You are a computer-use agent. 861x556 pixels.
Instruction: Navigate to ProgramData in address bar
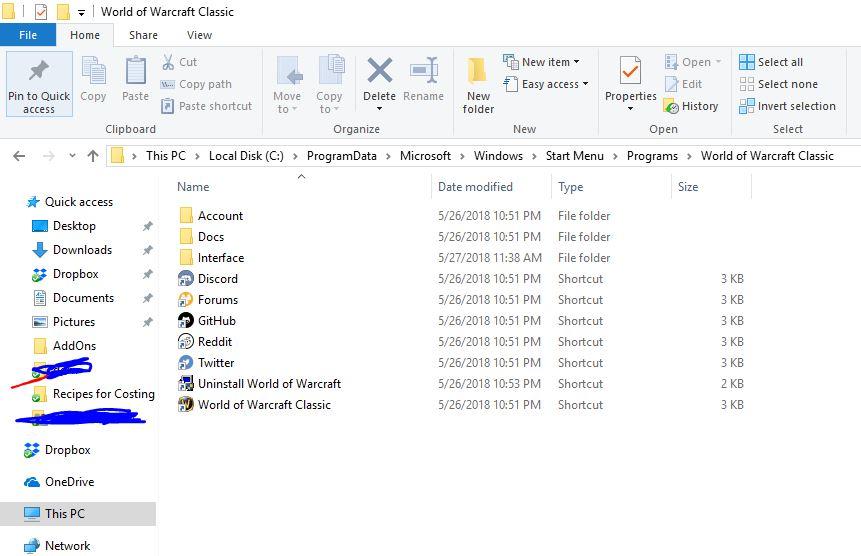342,156
